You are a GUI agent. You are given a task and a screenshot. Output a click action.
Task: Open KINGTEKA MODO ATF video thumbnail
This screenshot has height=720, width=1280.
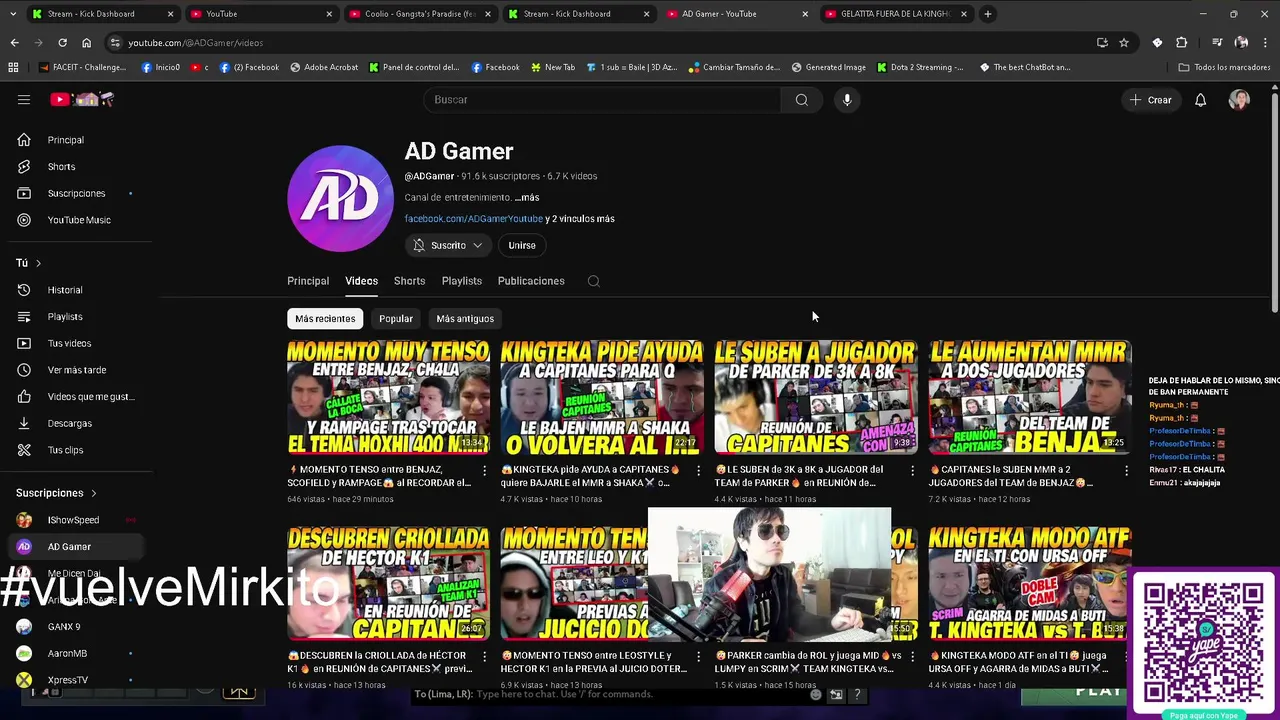tap(1030, 584)
